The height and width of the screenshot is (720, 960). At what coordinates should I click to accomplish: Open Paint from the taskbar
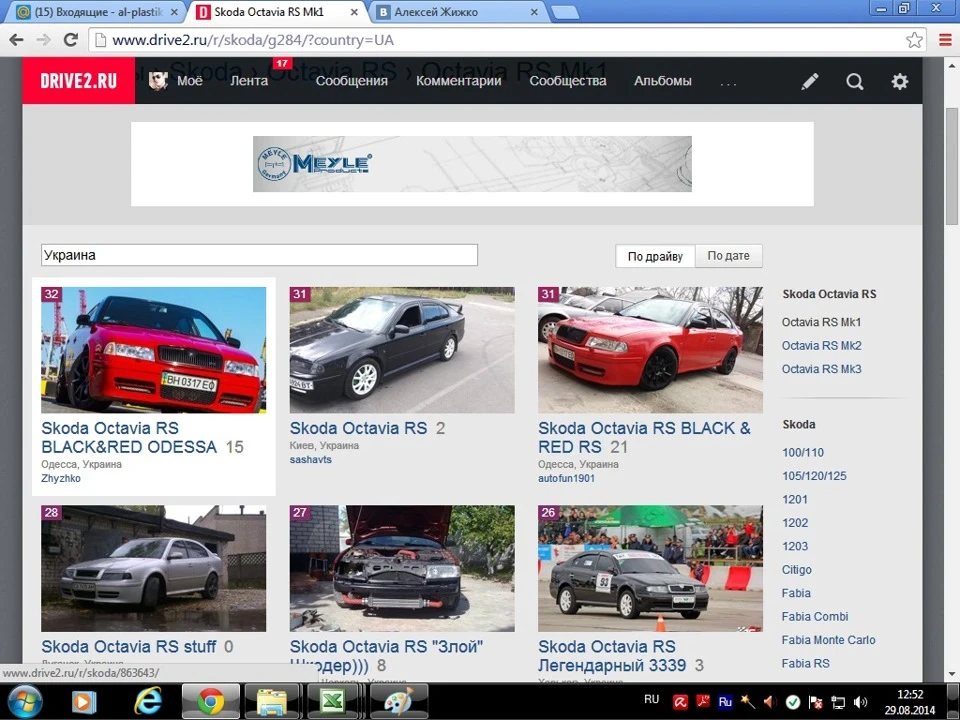coord(399,702)
